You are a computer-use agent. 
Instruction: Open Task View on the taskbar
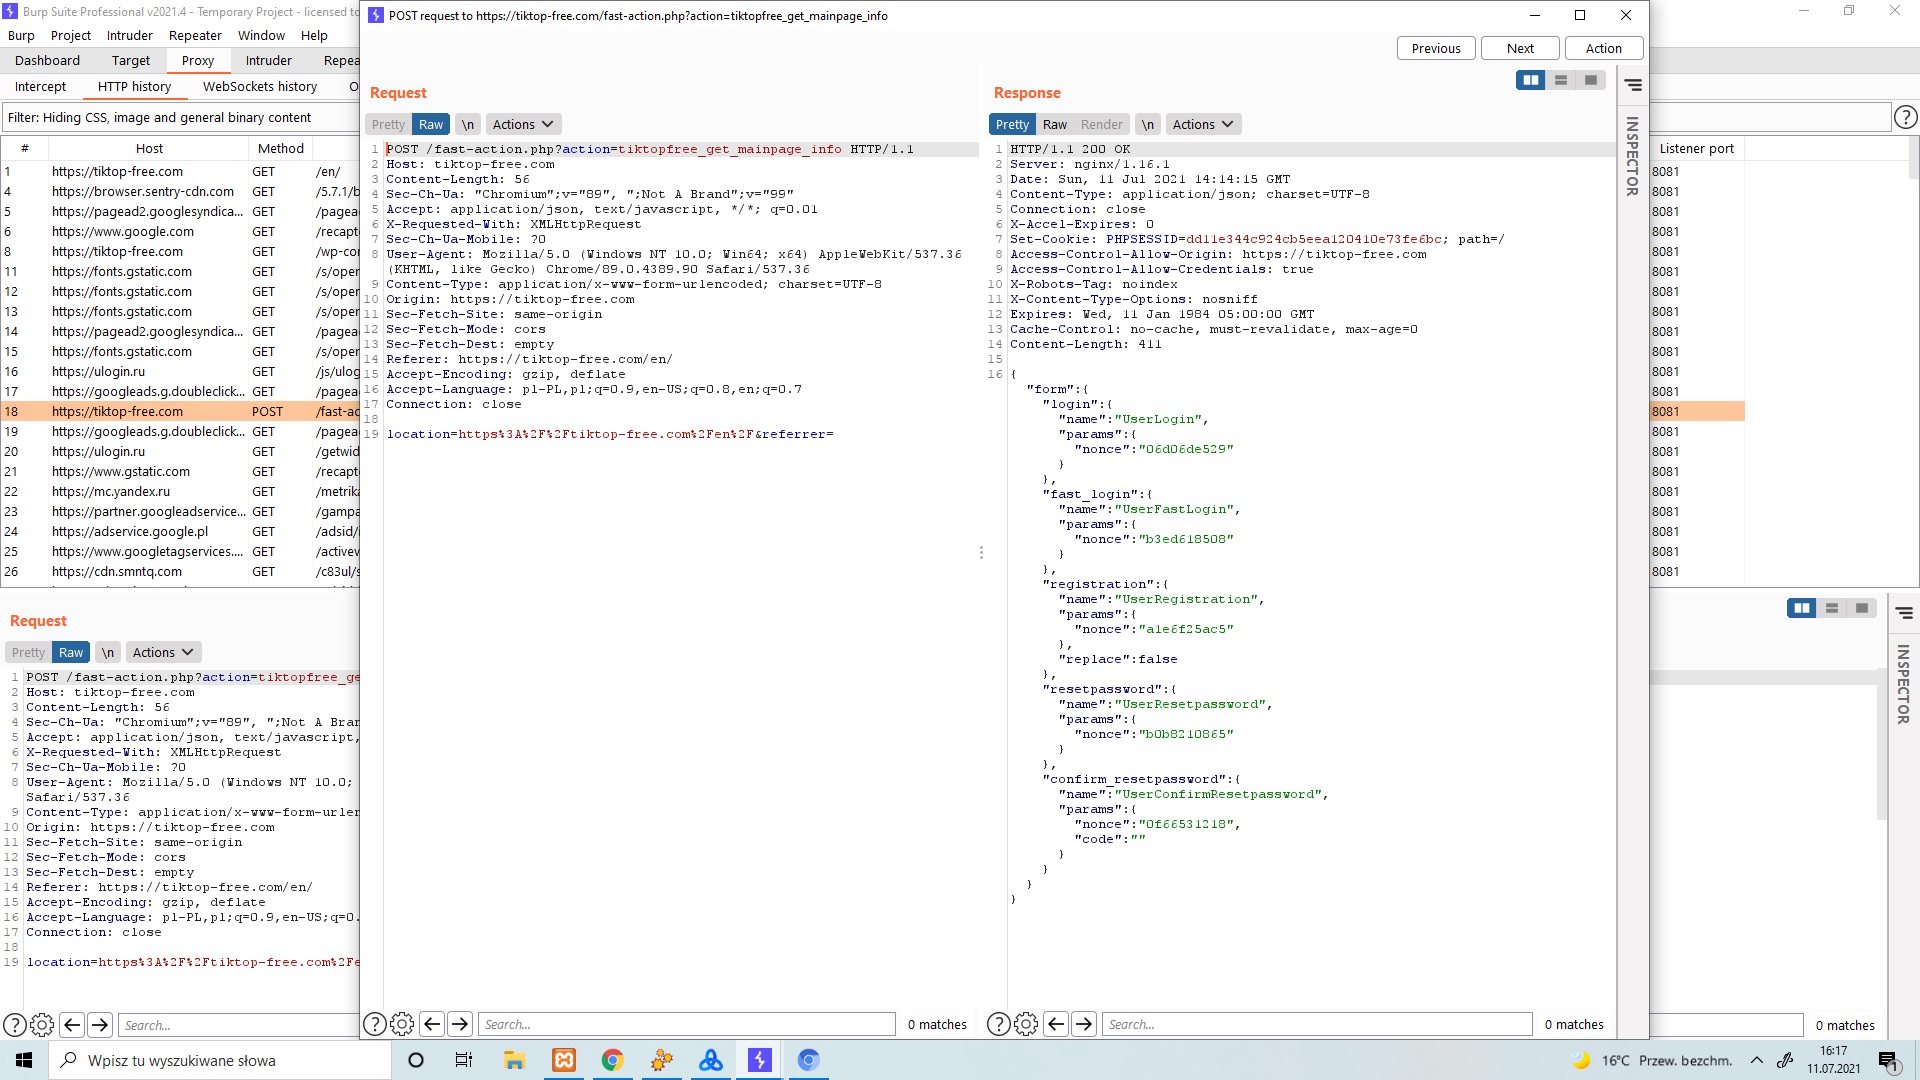pos(464,1060)
